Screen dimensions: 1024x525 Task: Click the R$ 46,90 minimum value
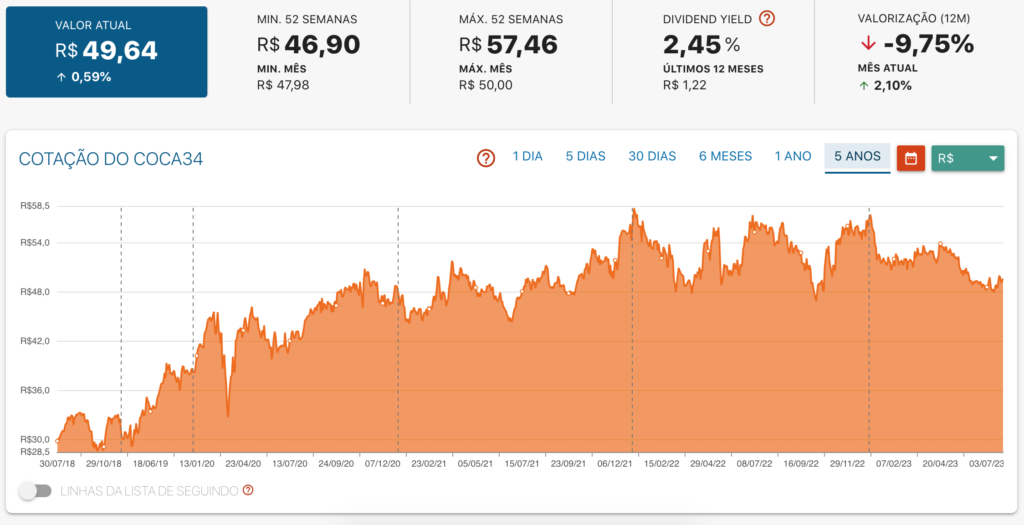point(308,45)
